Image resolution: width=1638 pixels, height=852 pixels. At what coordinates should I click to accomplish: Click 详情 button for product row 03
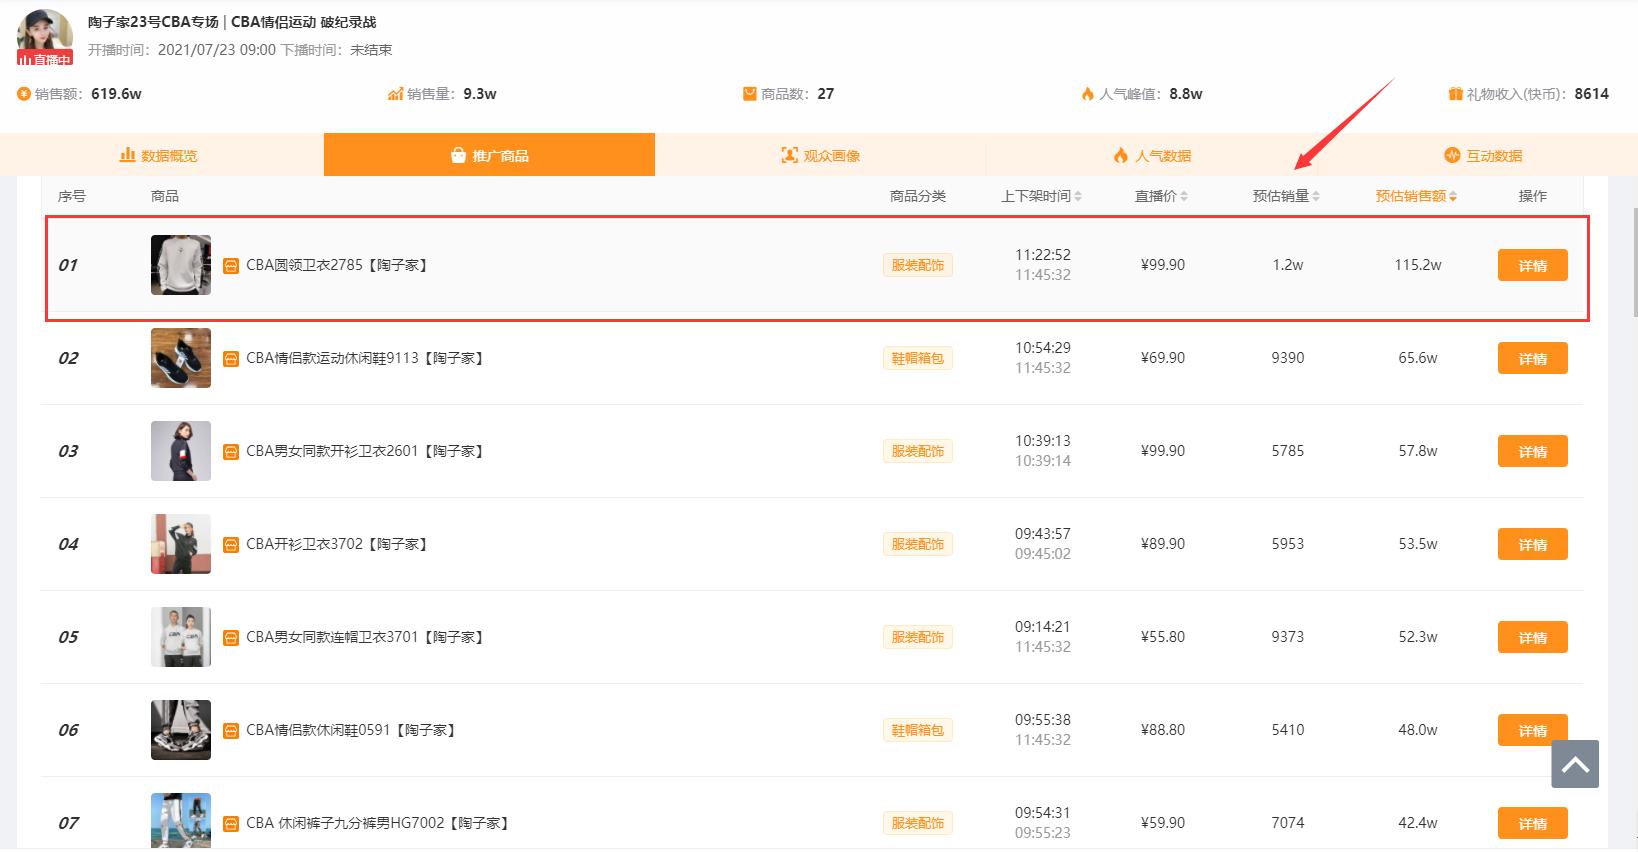1532,452
